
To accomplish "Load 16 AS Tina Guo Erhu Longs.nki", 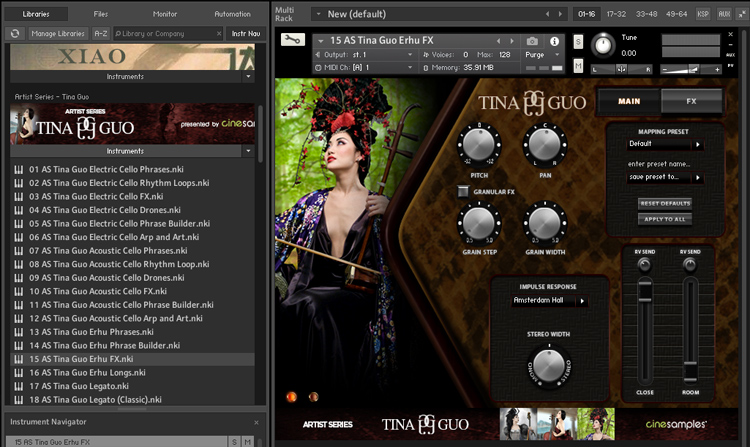I will coord(132,373).
